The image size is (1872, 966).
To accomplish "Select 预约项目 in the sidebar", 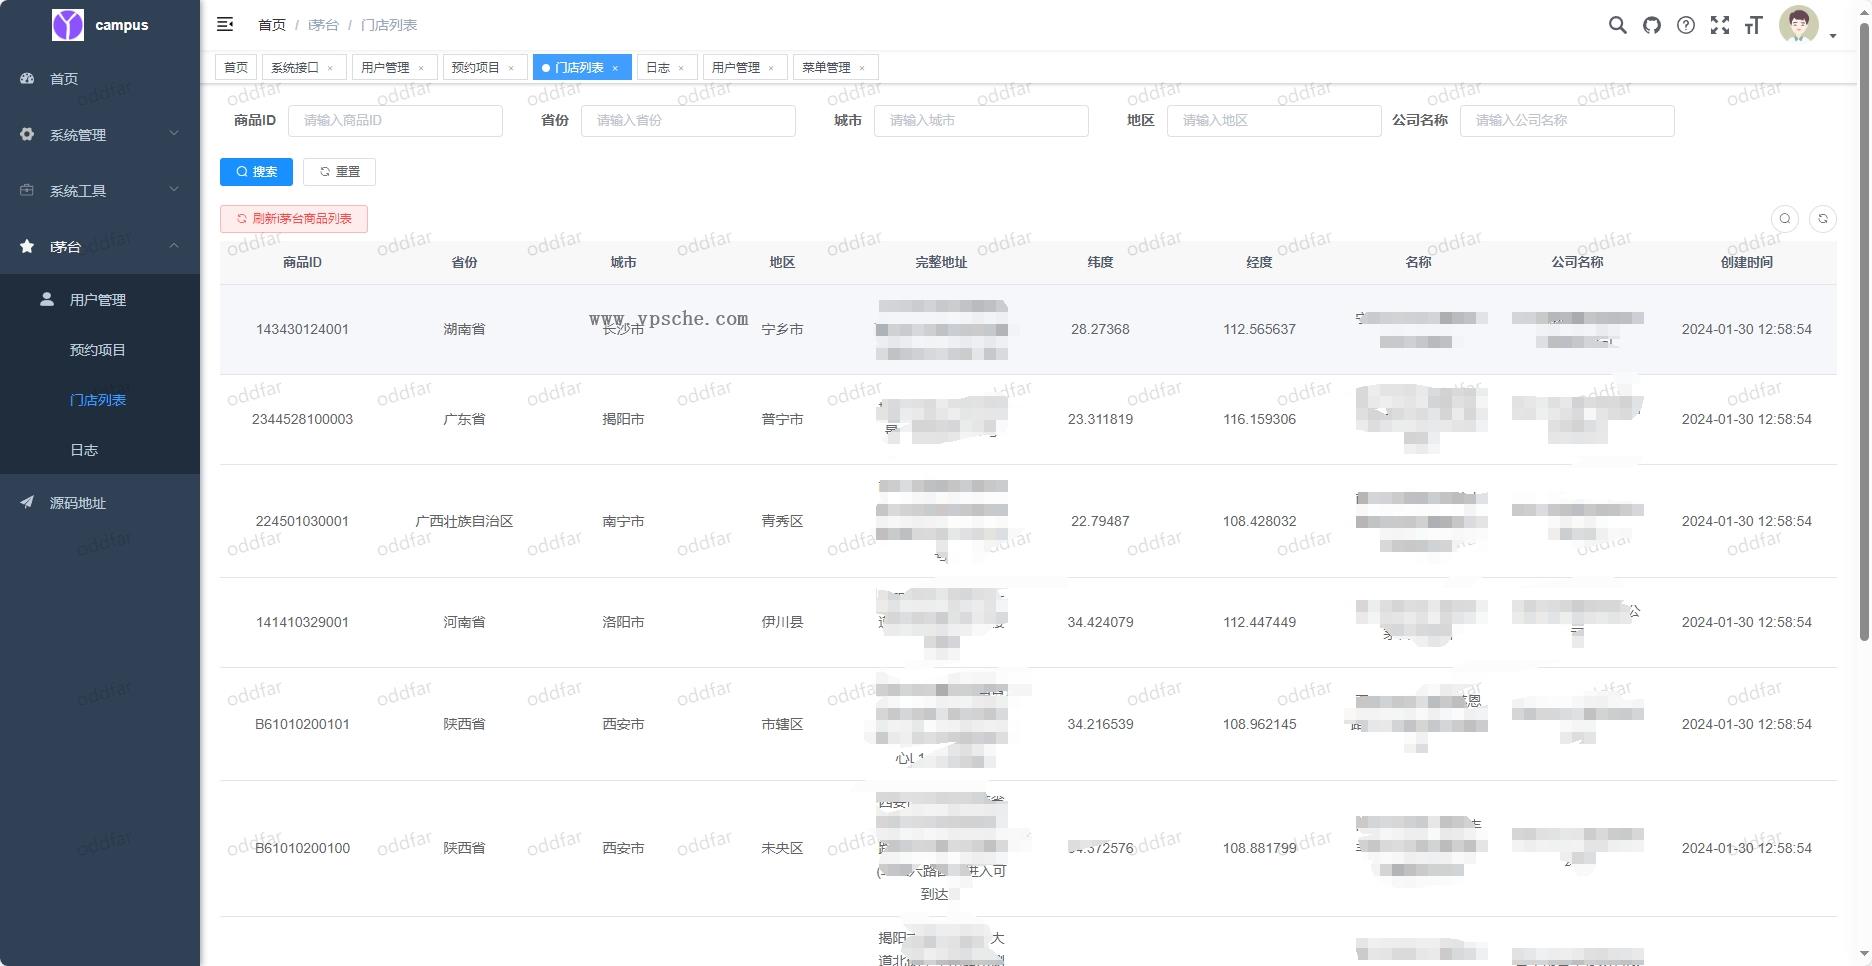I will tap(98, 349).
